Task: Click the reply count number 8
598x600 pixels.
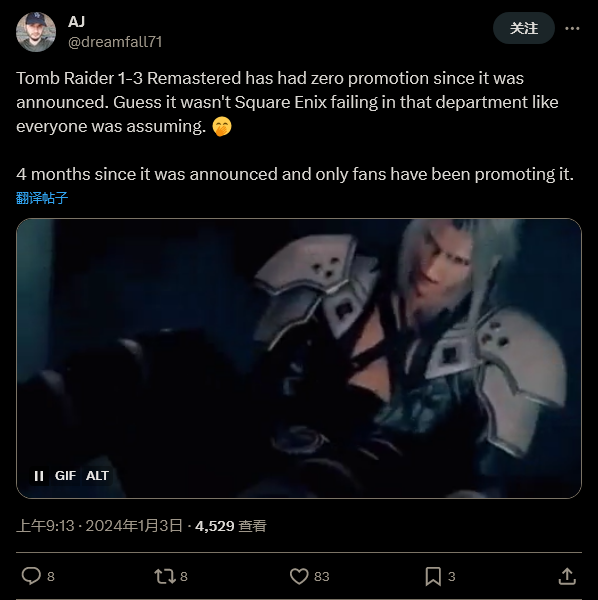Action: (x=51, y=576)
